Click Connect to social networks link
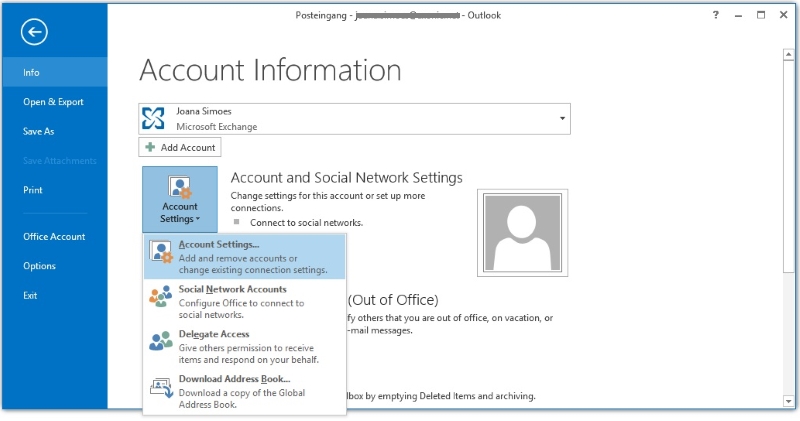 point(306,223)
